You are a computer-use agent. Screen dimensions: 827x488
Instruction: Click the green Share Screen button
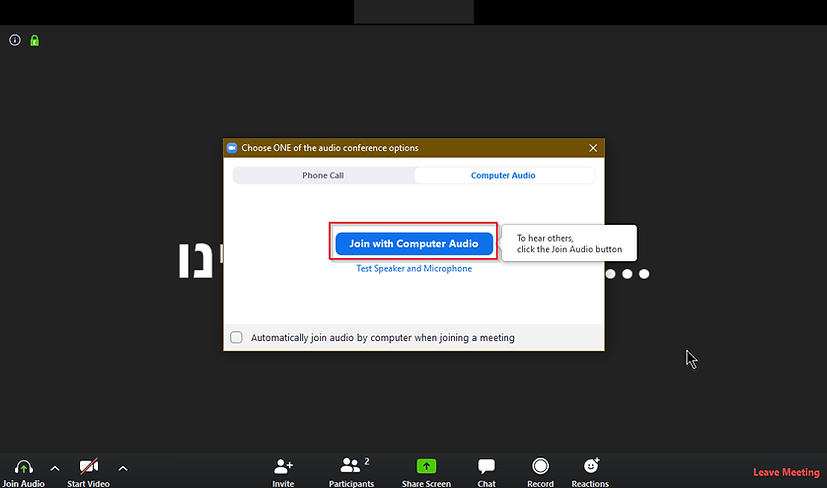(426, 472)
